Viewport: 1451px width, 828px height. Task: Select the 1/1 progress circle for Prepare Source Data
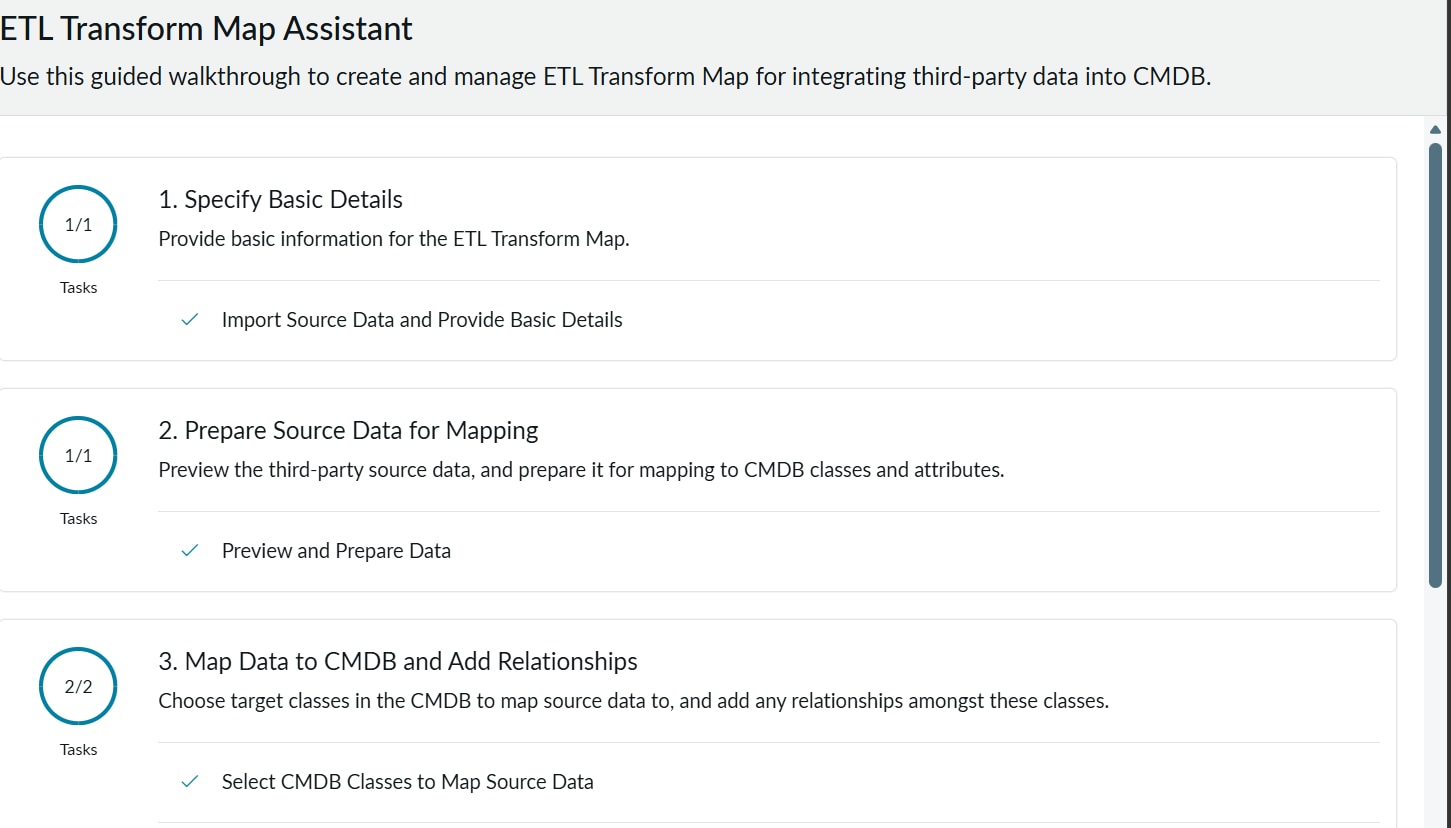pyautogui.click(x=78, y=456)
